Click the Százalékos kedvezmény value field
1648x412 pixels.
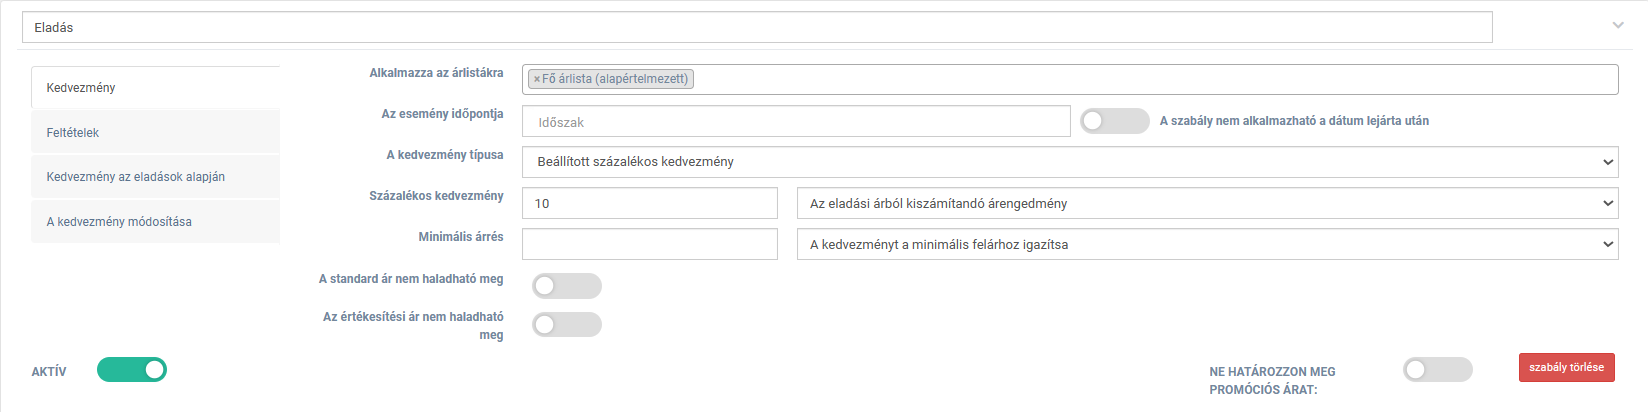(x=649, y=203)
